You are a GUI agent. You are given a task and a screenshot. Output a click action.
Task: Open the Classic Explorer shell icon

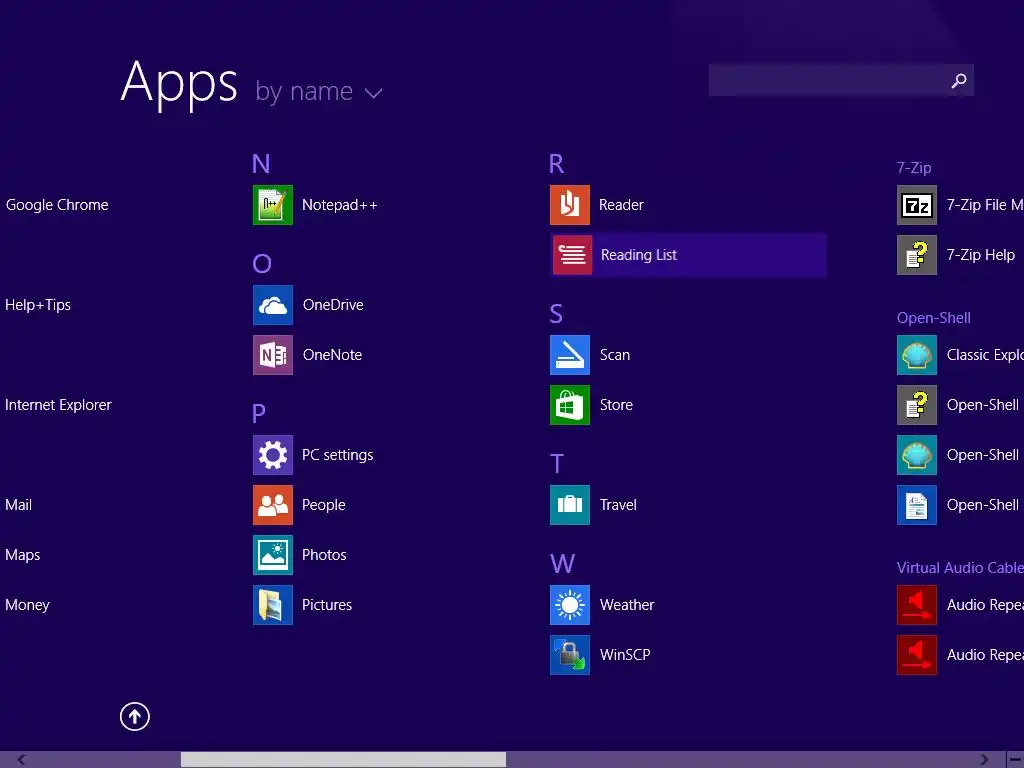pos(917,355)
